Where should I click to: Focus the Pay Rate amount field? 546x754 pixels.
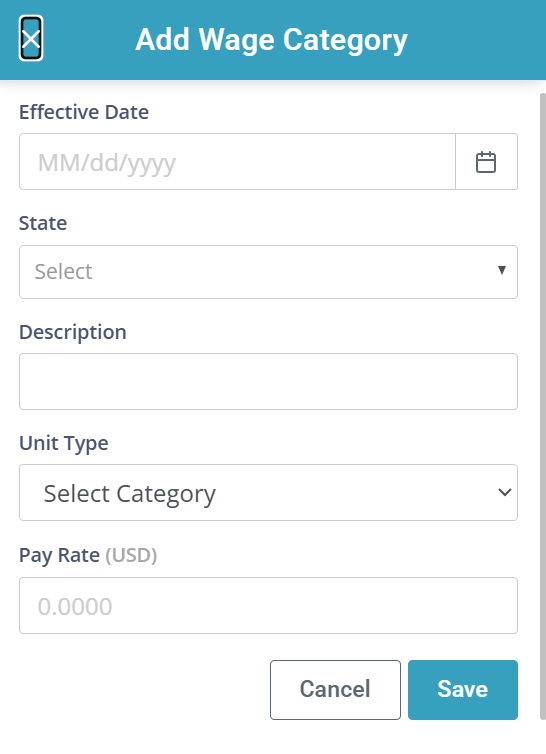click(268, 605)
